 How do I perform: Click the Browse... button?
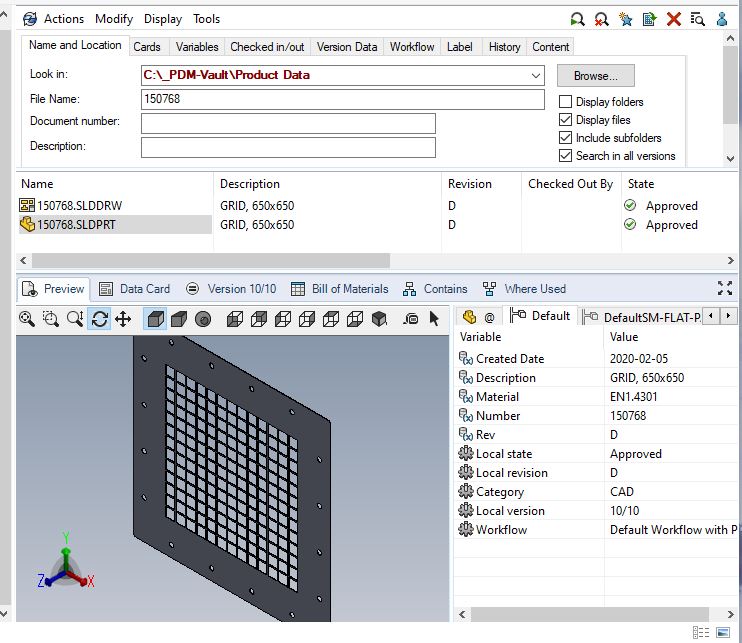[595, 75]
